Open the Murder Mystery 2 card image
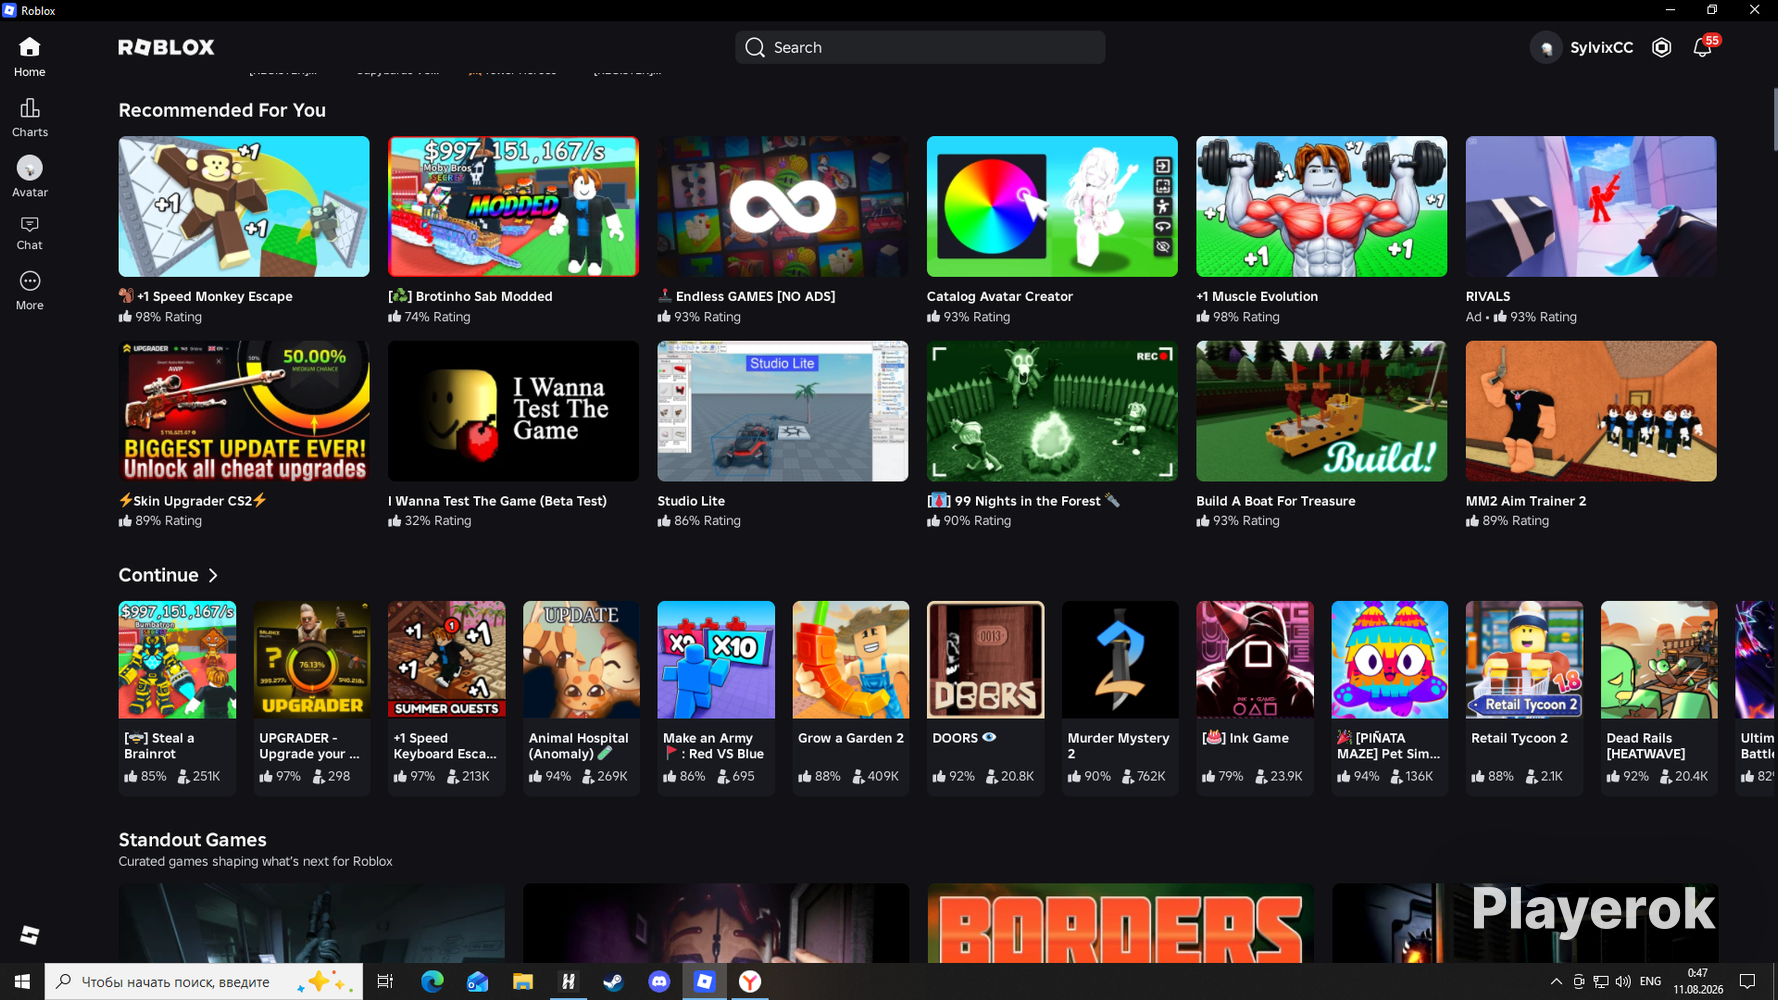 [x=1120, y=660]
